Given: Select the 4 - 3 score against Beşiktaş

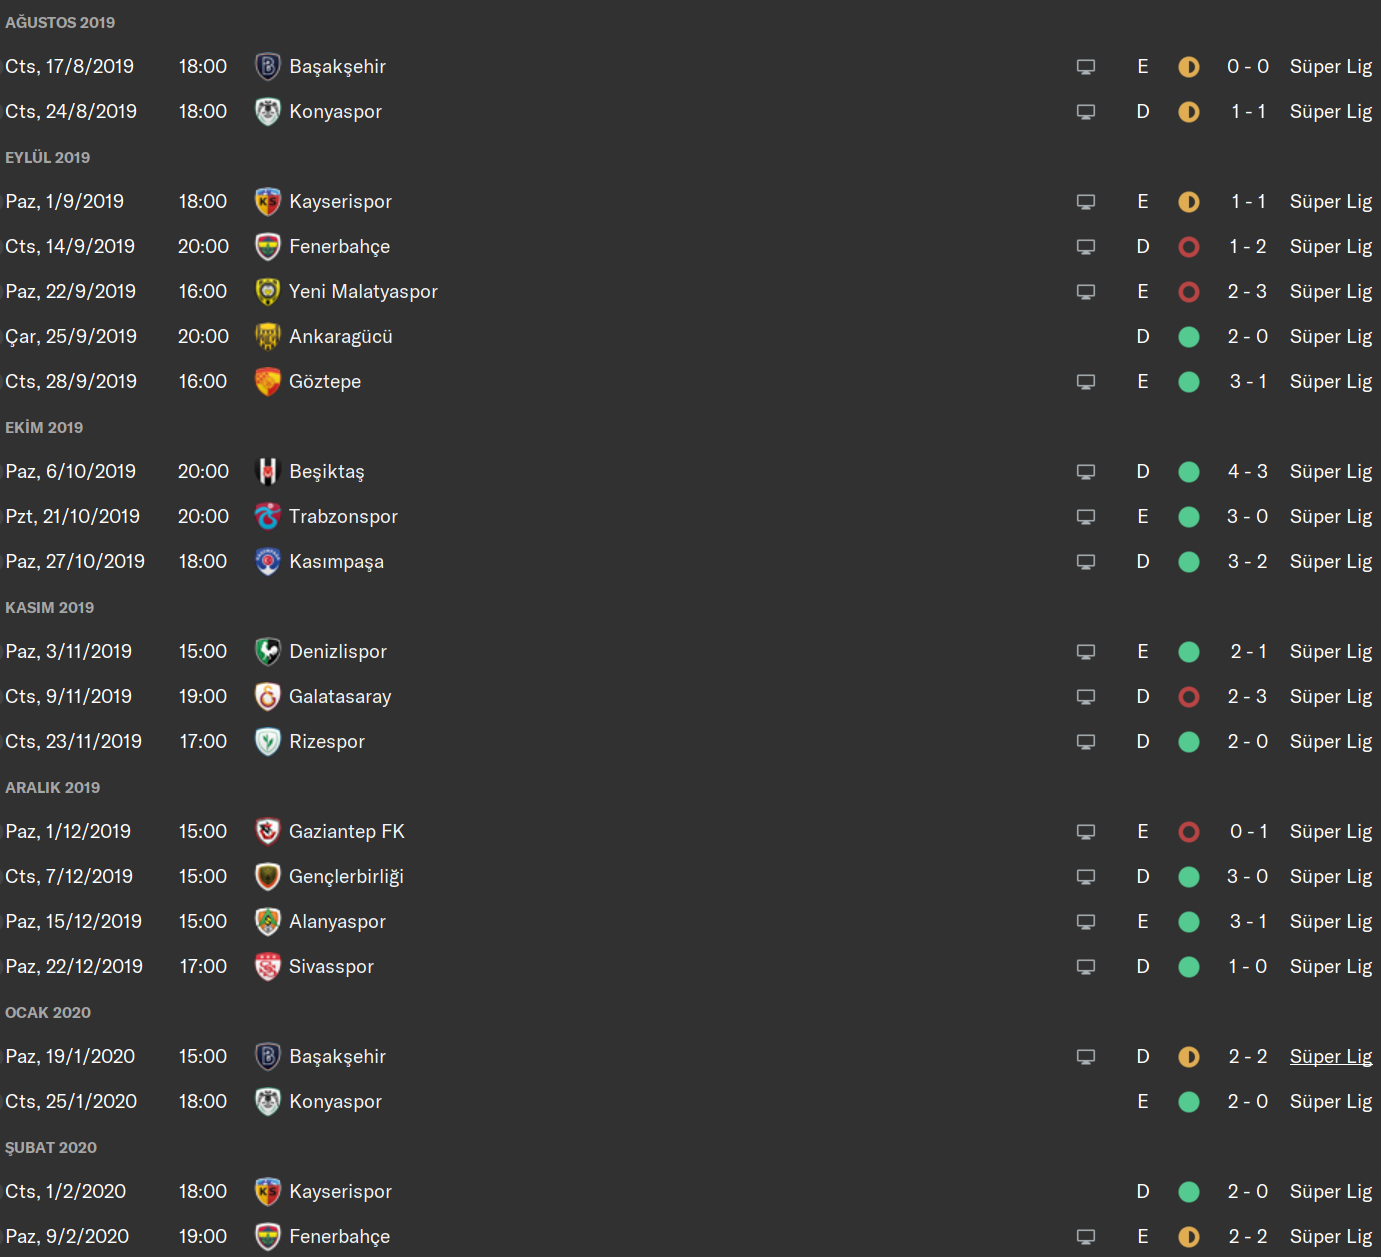Looking at the screenshot, I should 1248,472.
